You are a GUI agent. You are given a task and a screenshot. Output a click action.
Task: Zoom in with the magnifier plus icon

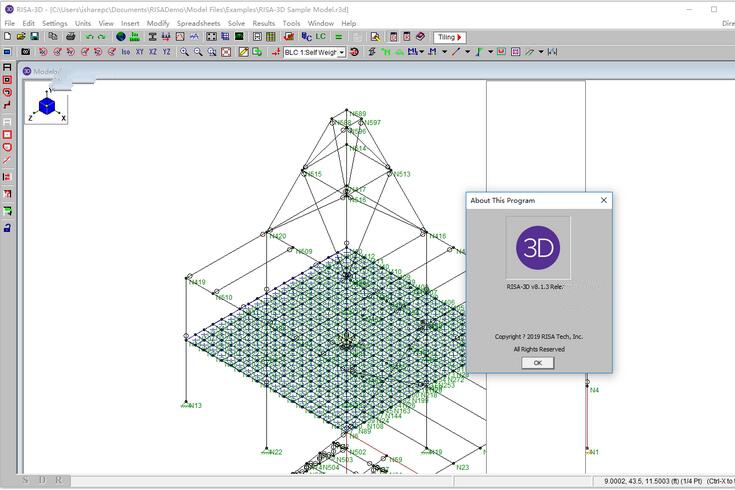pyautogui.click(x=184, y=52)
